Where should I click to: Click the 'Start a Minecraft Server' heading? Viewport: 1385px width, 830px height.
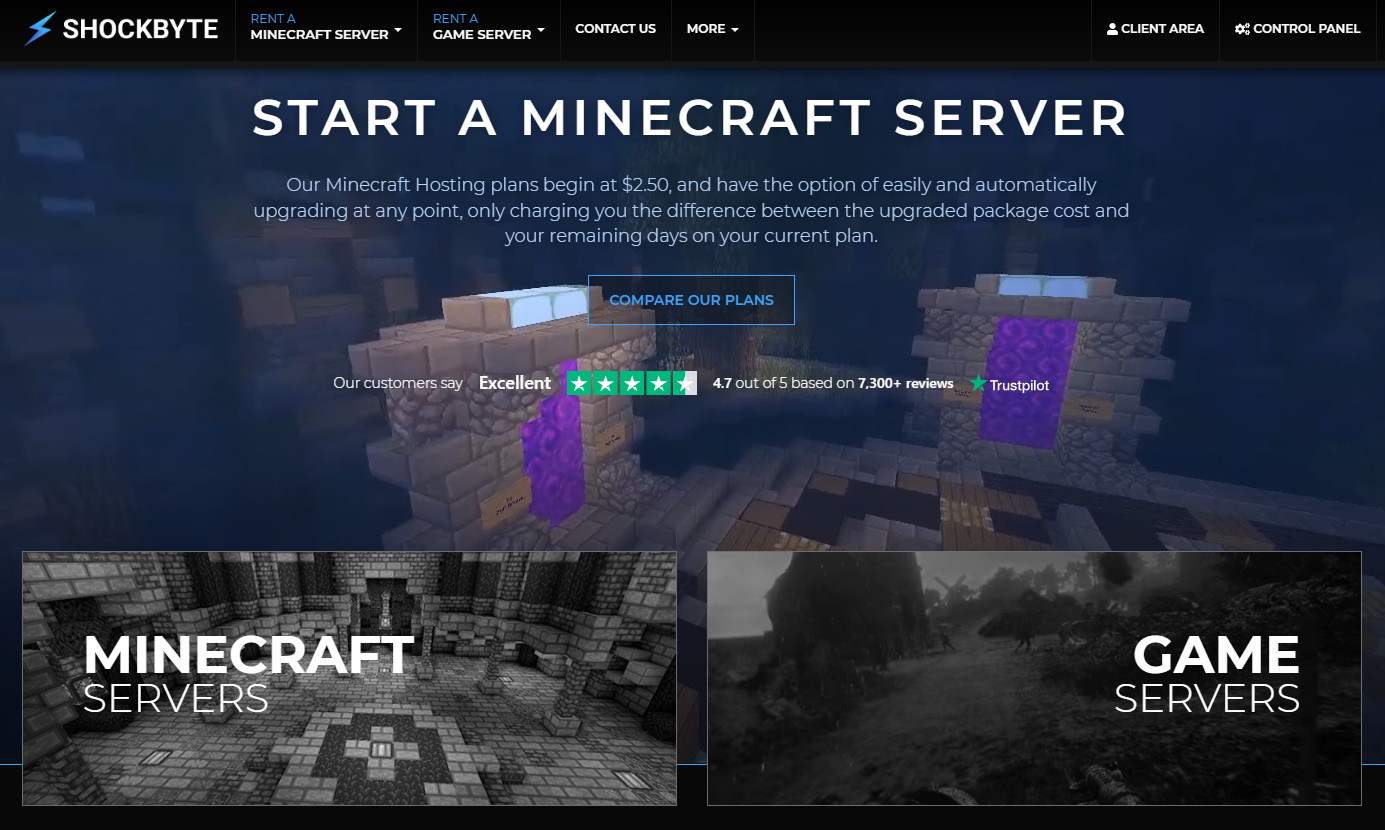(691, 118)
